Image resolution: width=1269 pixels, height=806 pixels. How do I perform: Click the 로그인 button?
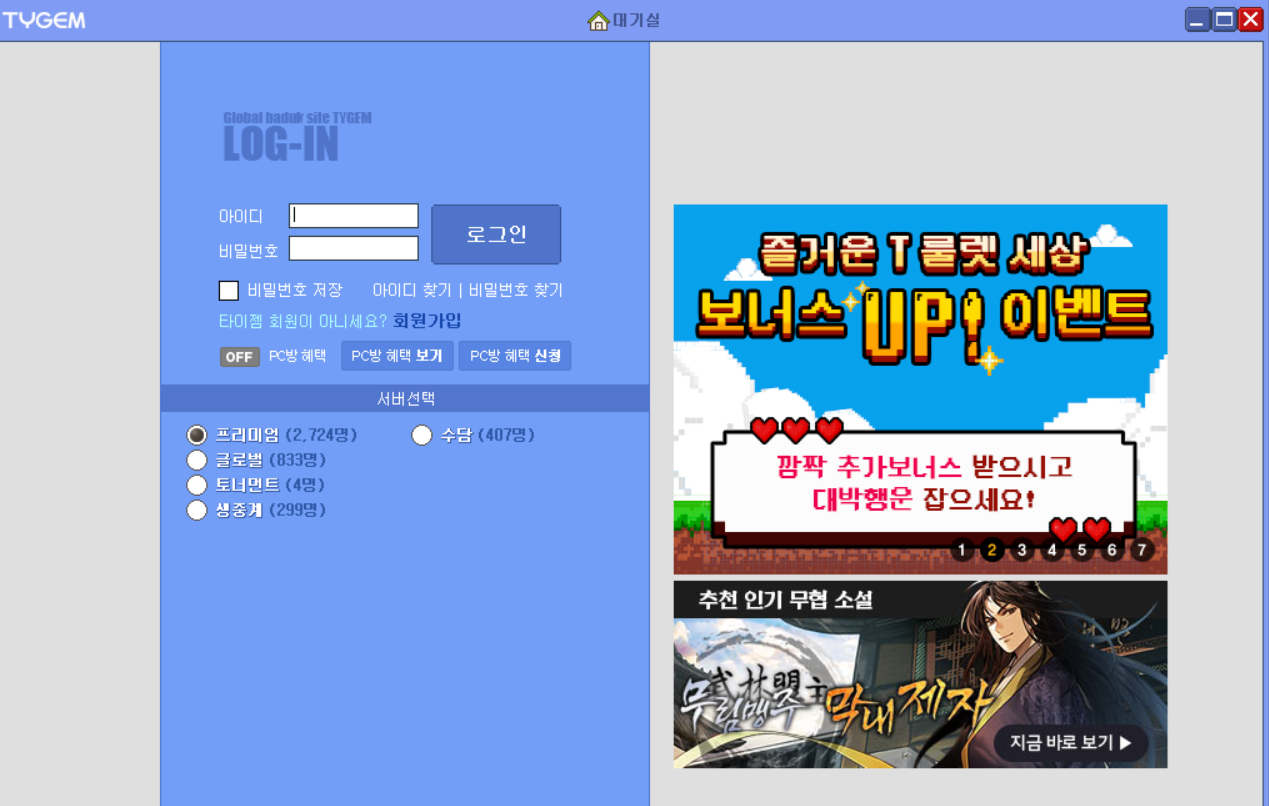tap(496, 235)
